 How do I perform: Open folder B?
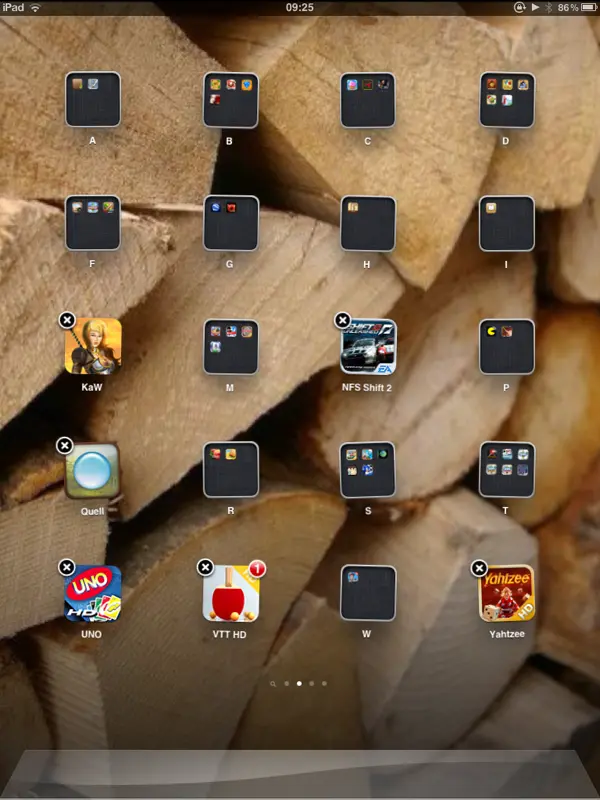(x=231, y=100)
